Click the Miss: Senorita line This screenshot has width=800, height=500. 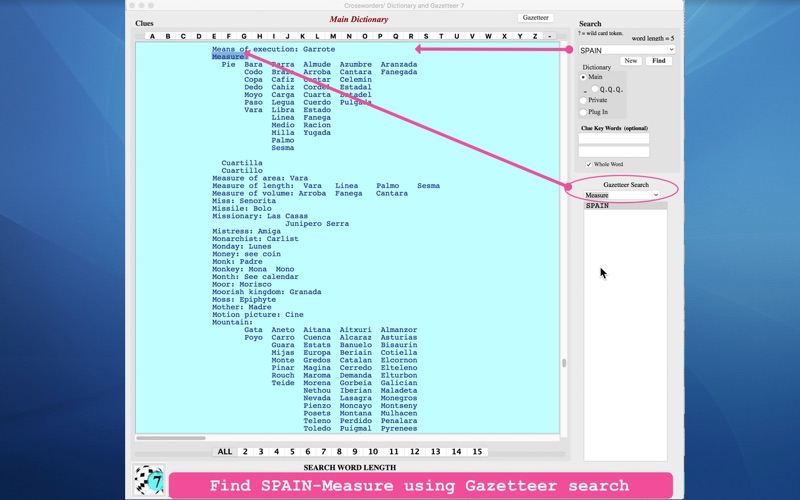[x=244, y=201]
